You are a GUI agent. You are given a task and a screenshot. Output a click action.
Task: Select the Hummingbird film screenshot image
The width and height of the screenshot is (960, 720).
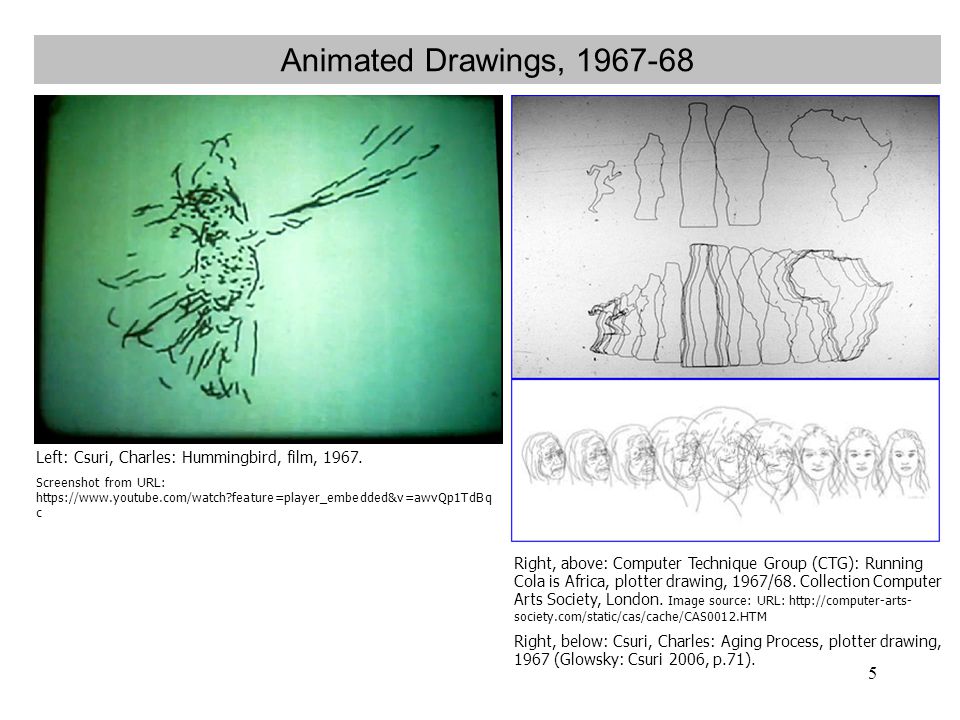point(268,269)
